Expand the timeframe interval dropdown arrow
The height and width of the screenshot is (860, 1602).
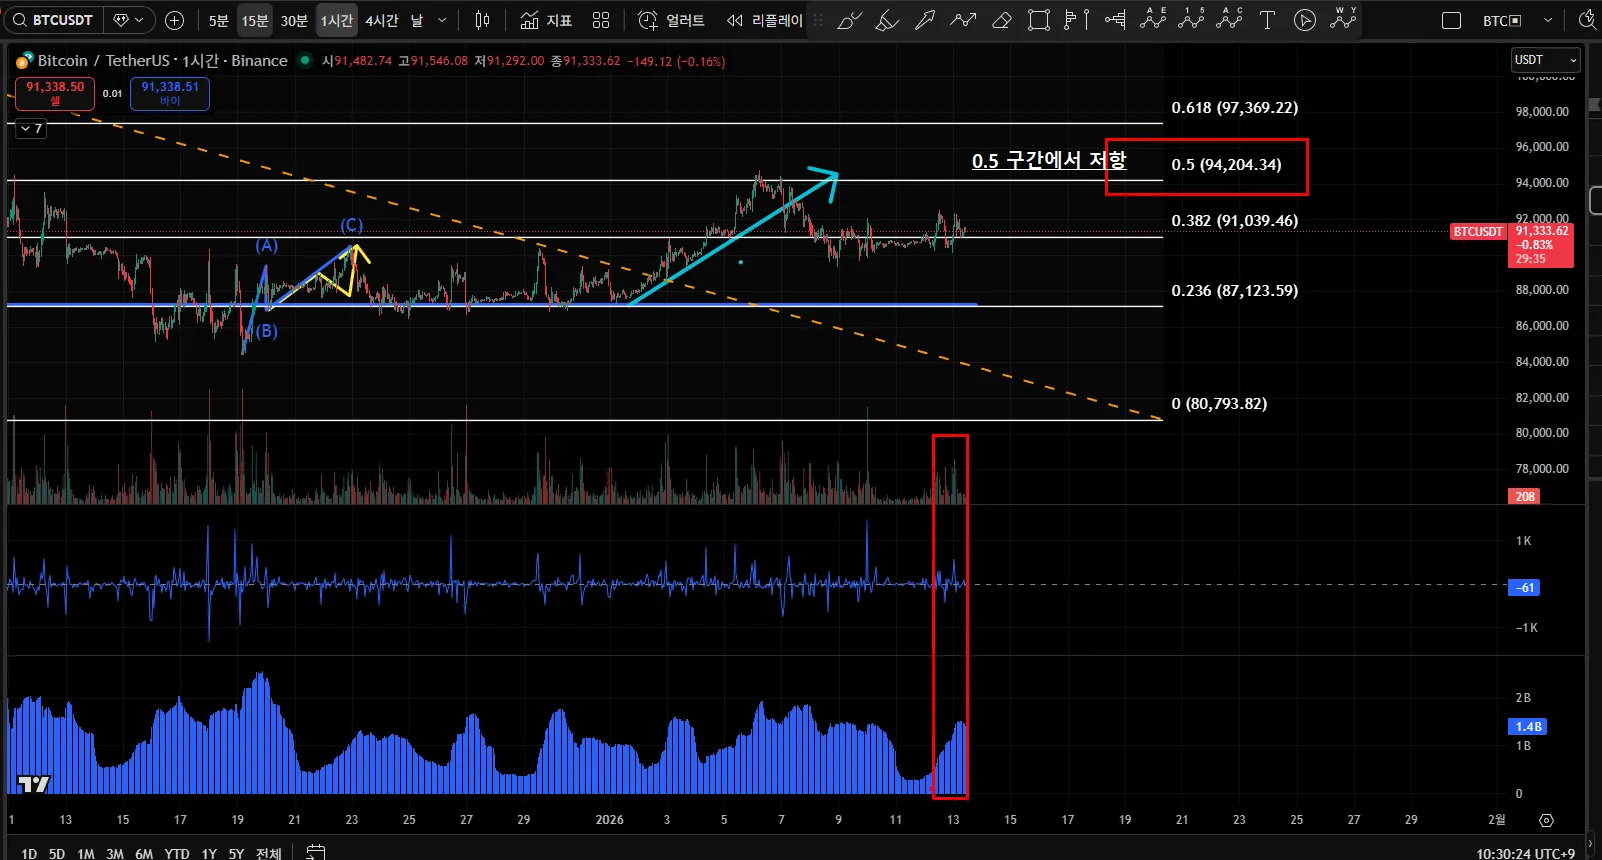click(x=442, y=20)
